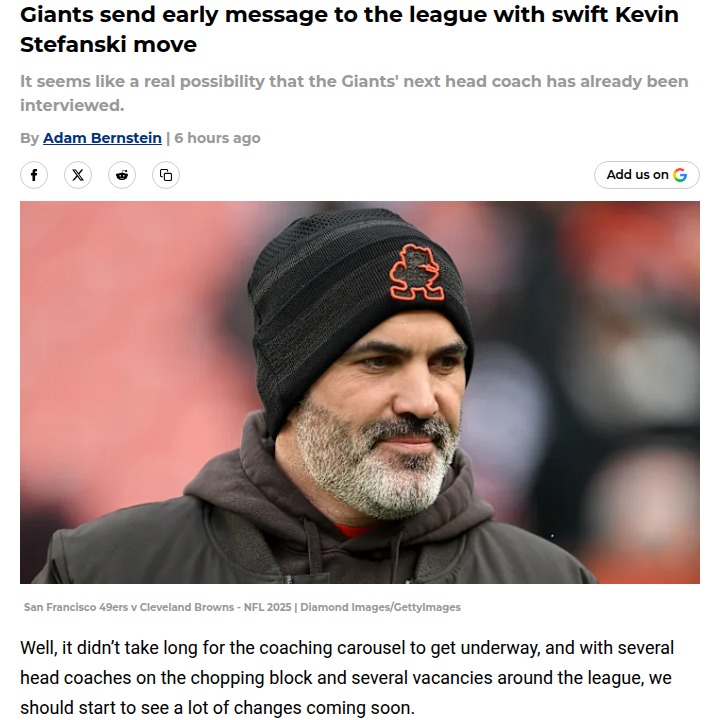
Task: Click the paragraph line starting Well, it didn't
Action: (347, 648)
